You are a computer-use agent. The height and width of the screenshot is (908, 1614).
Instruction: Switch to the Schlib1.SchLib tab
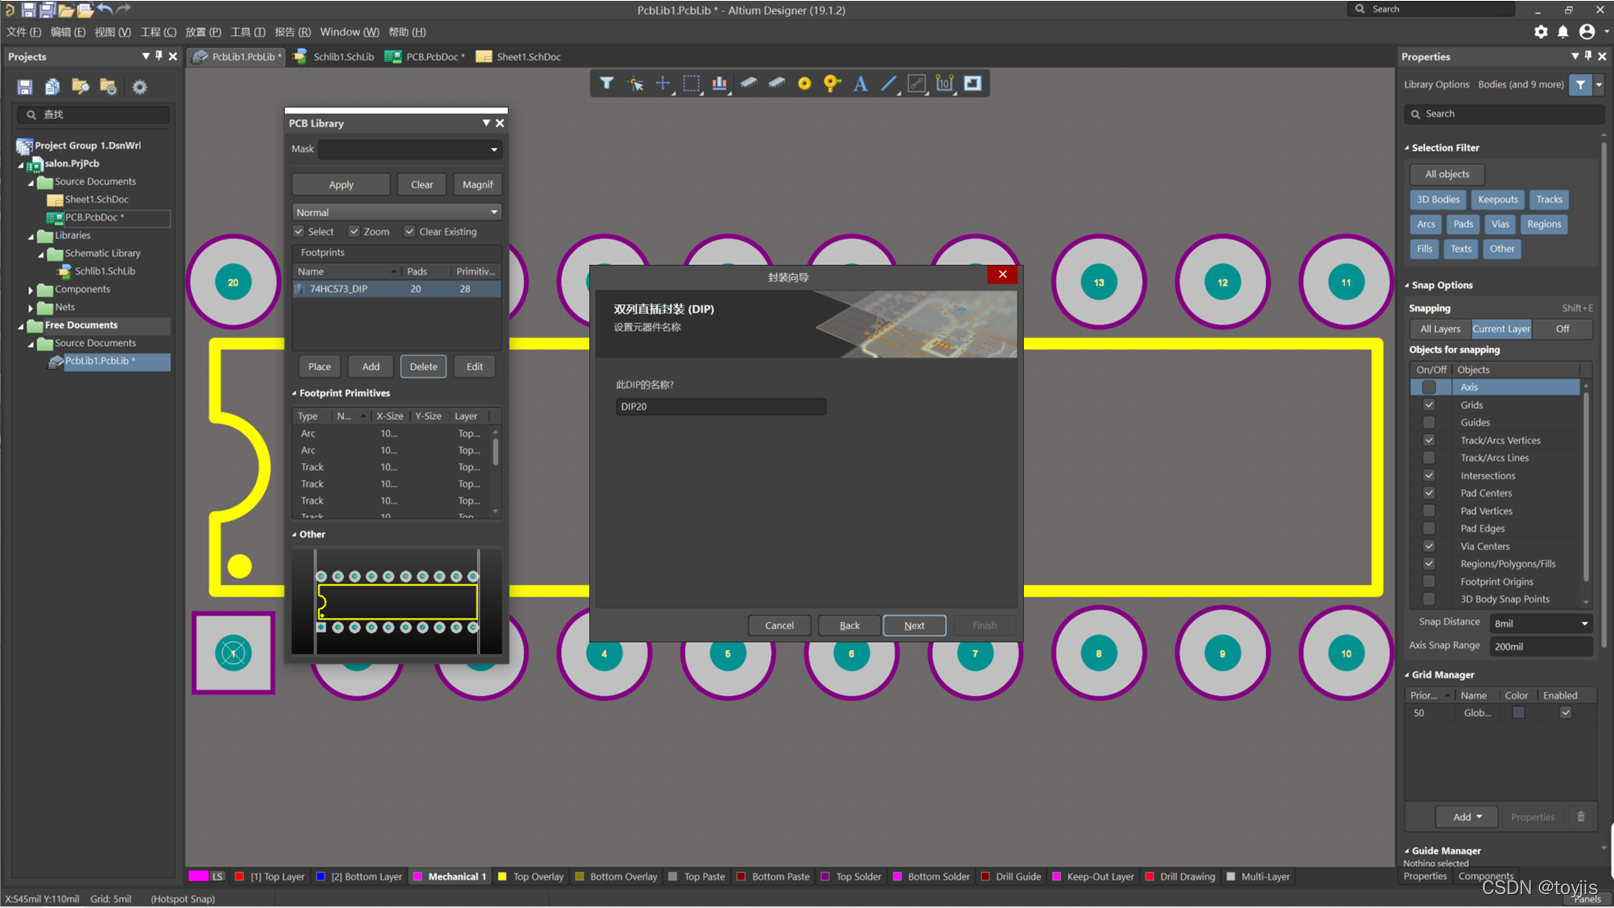pyautogui.click(x=334, y=57)
